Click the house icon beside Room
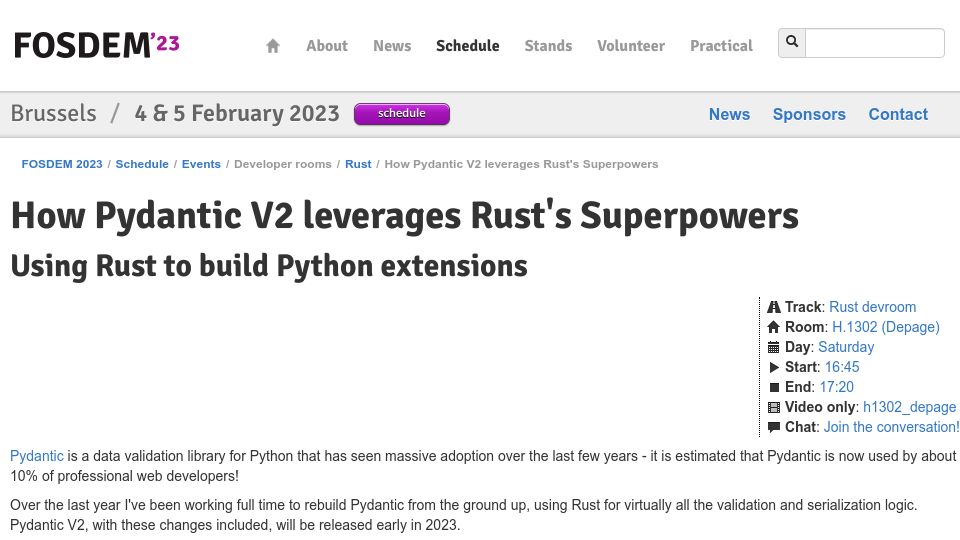The height and width of the screenshot is (540, 960). click(x=774, y=328)
